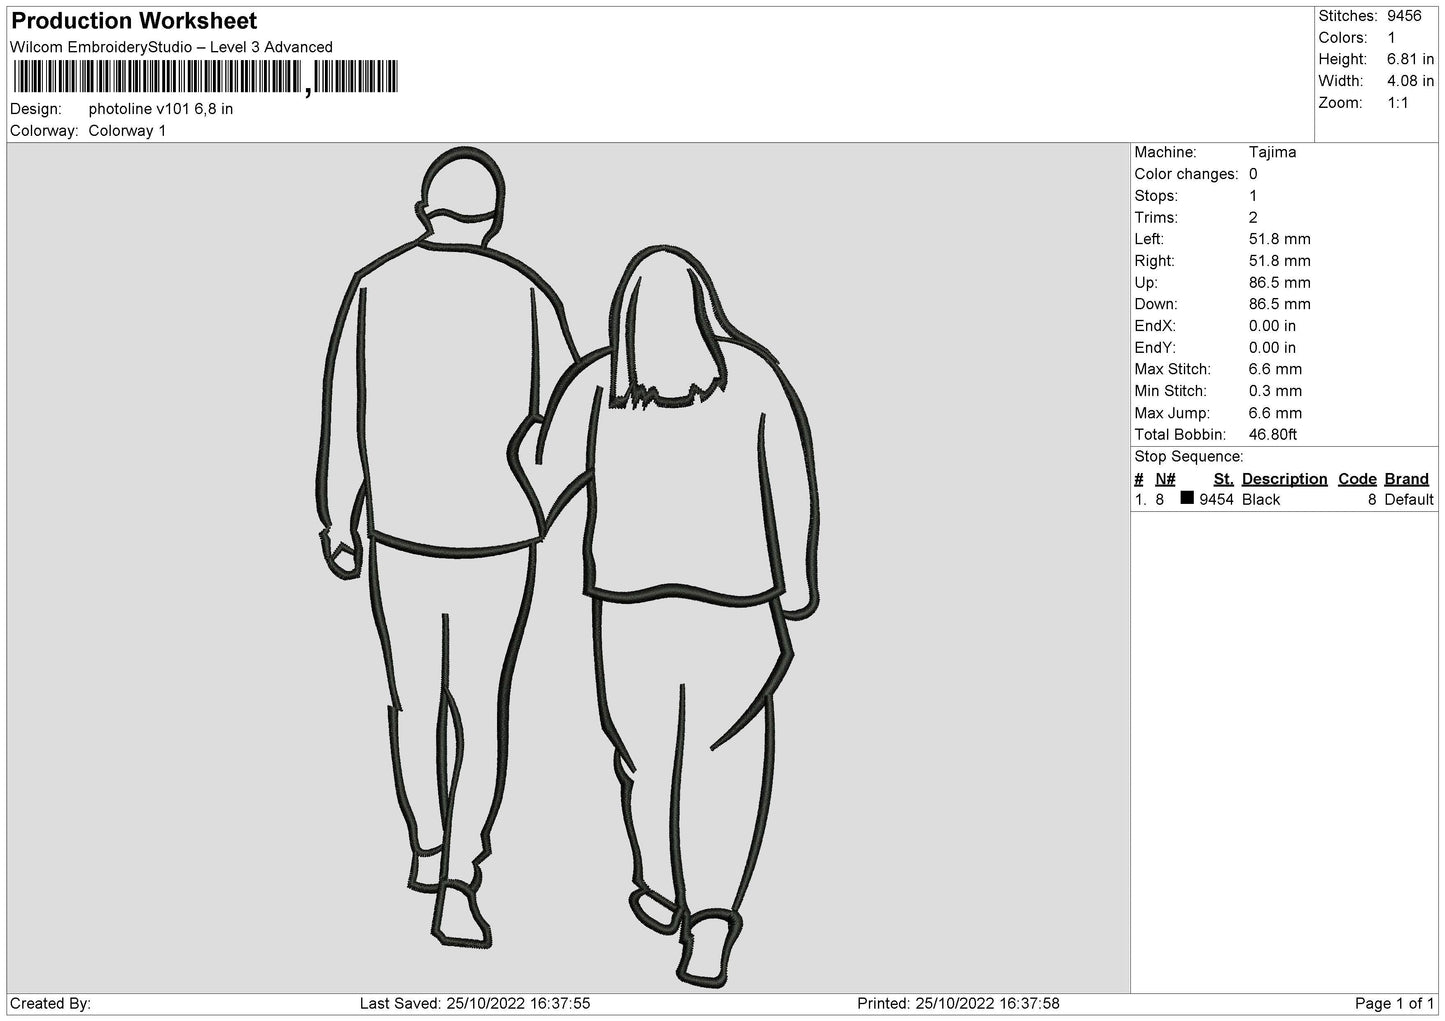The height and width of the screenshot is (1021, 1445).
Task: Click the 'Black' thread description
Action: coord(1261,500)
